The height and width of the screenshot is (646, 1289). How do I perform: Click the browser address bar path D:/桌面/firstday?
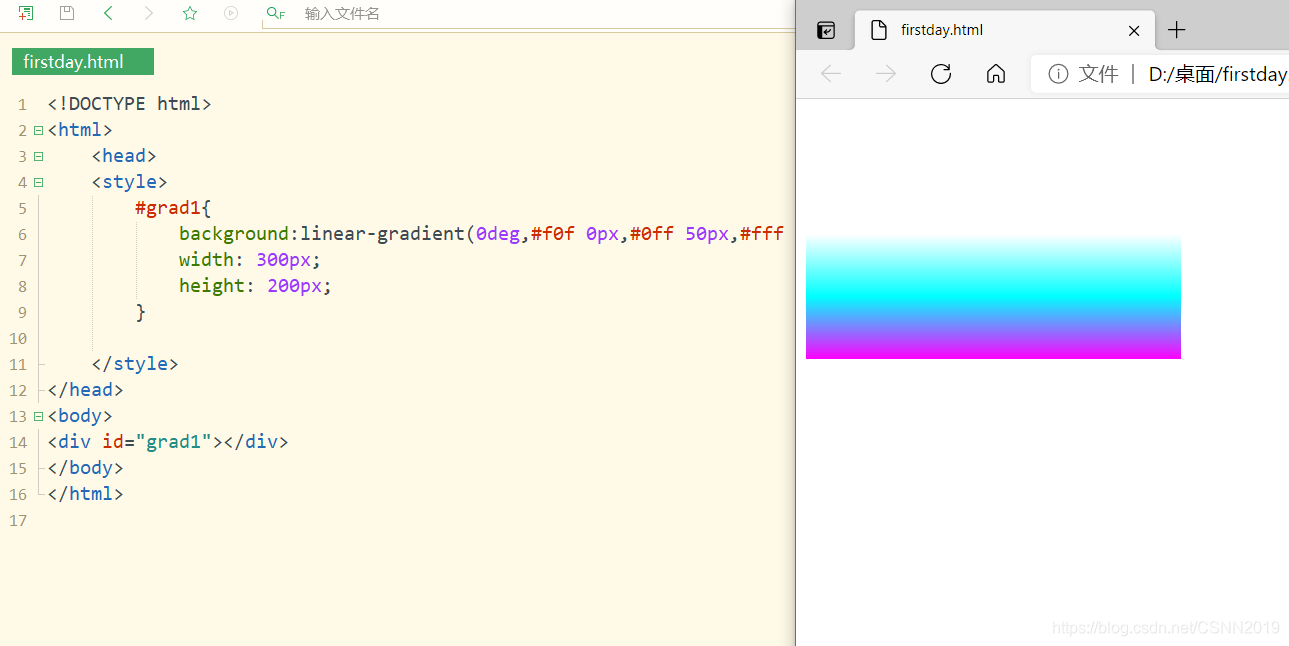pos(1217,74)
